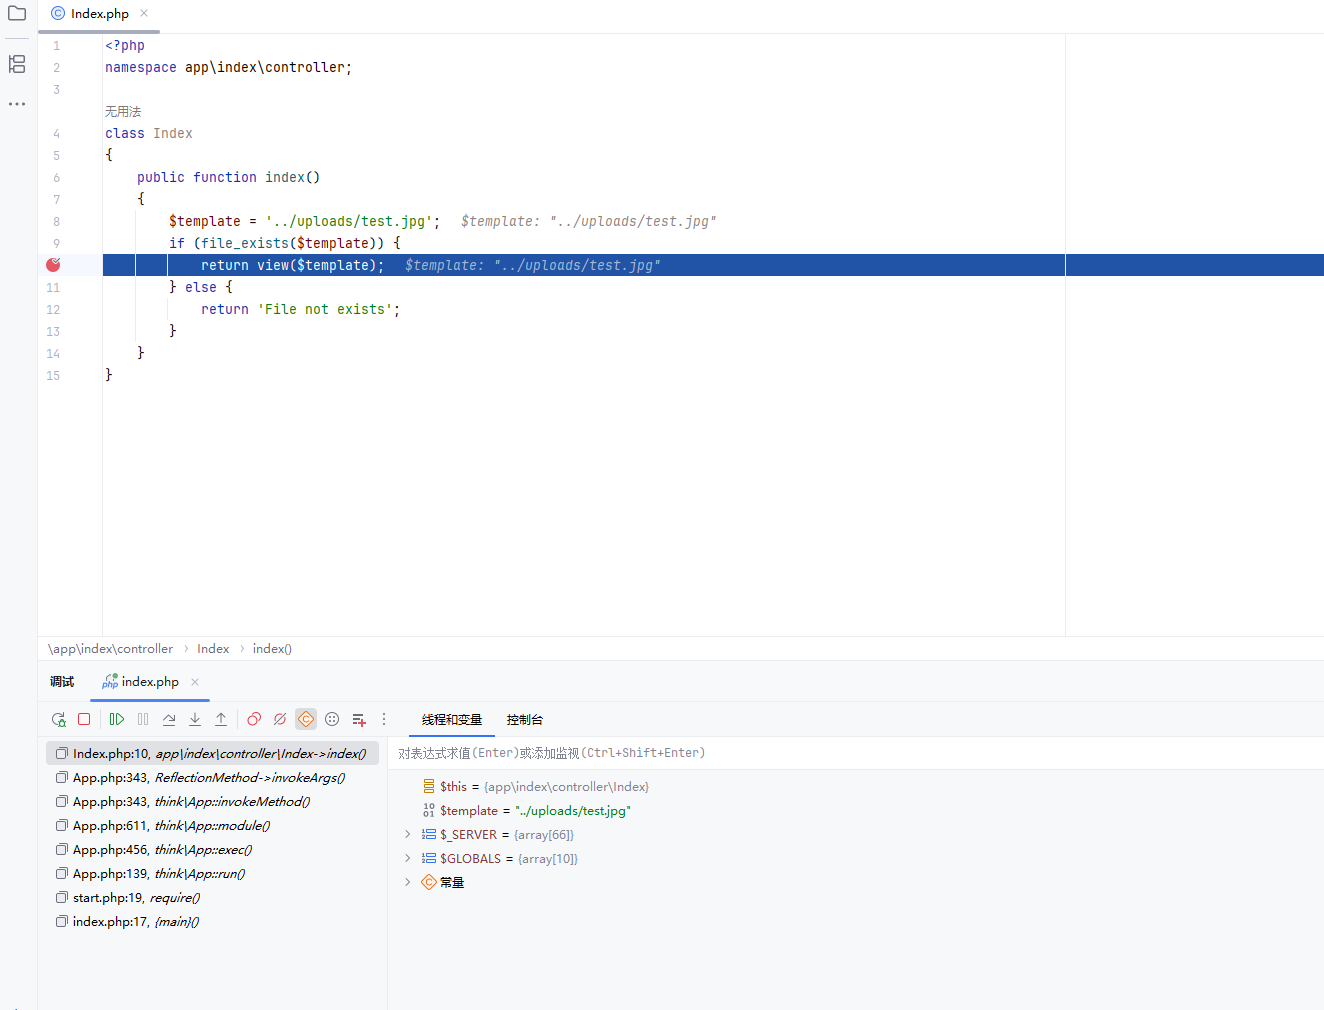
Task: Click the Step Out icon
Action: point(221,719)
